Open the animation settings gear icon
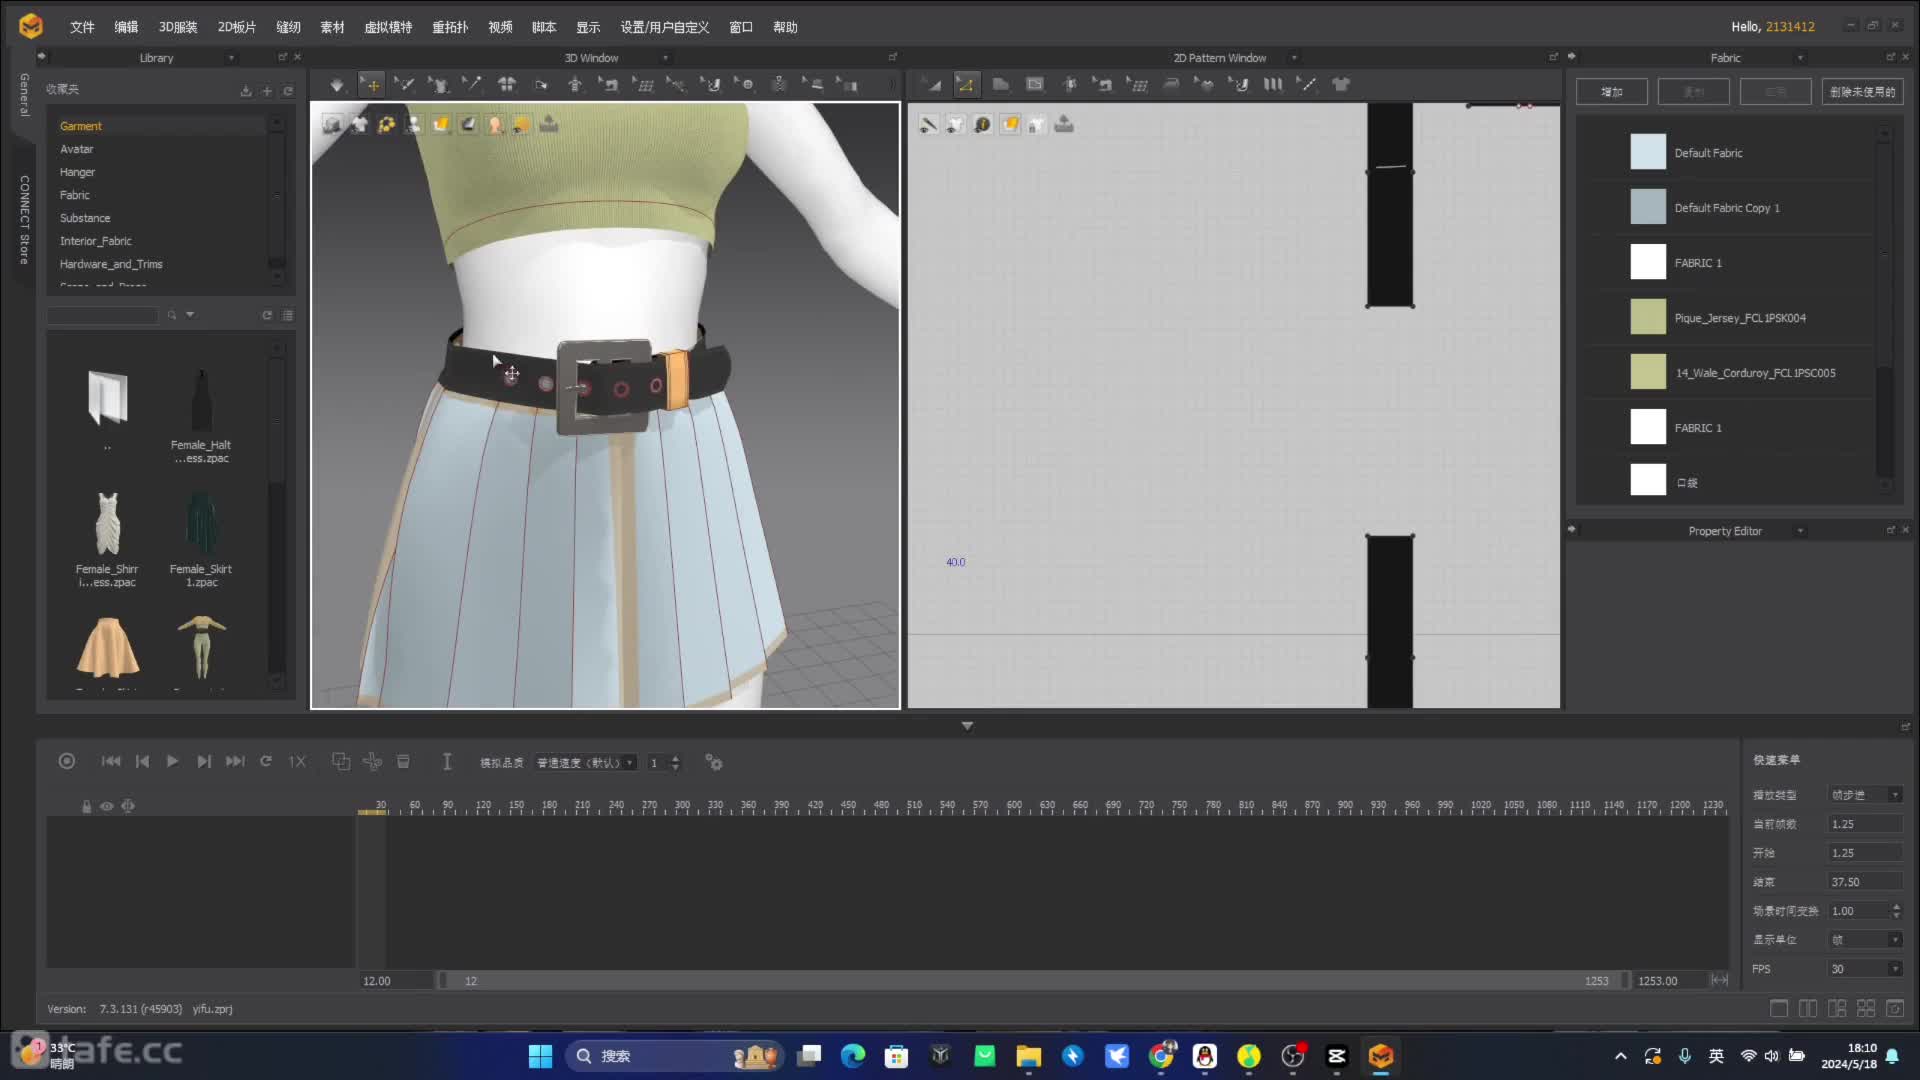The image size is (1920, 1080). point(714,762)
